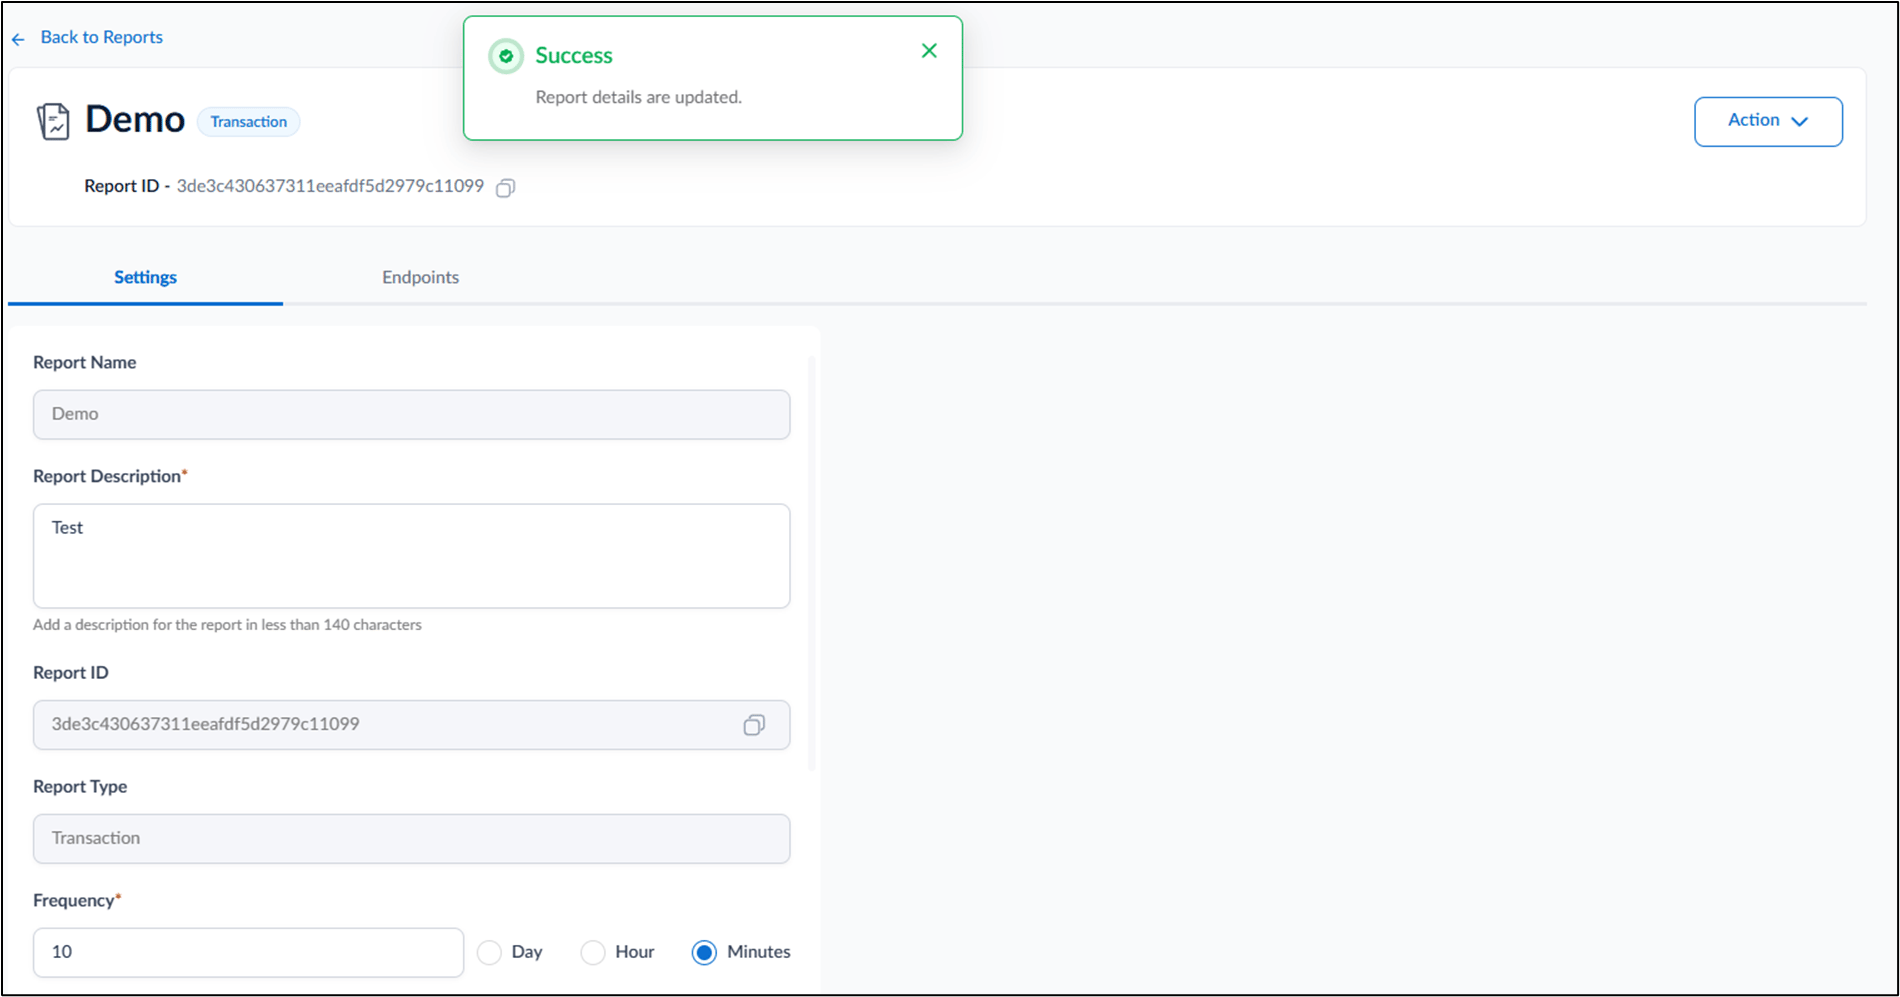Screen dimensions: 1900x997
Task: Click the Report Type field
Action: (411, 838)
